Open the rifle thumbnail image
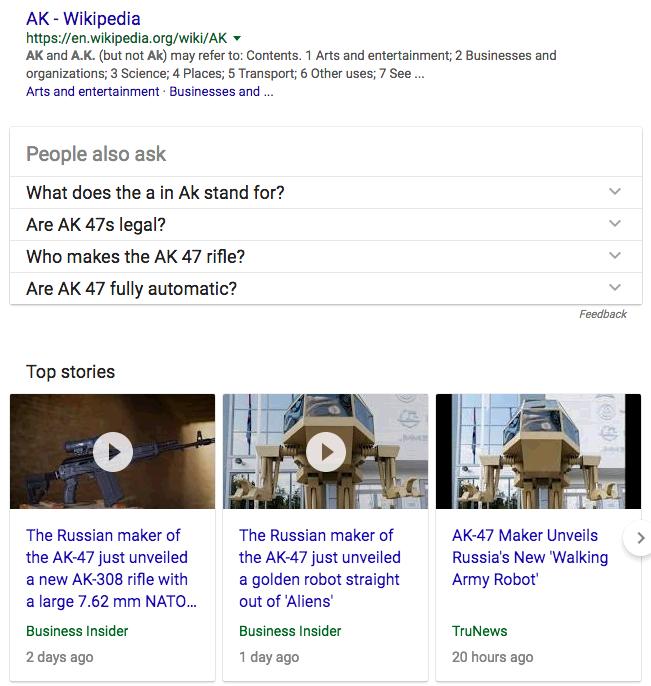Screen dimensions: 651x686 tap(112, 451)
